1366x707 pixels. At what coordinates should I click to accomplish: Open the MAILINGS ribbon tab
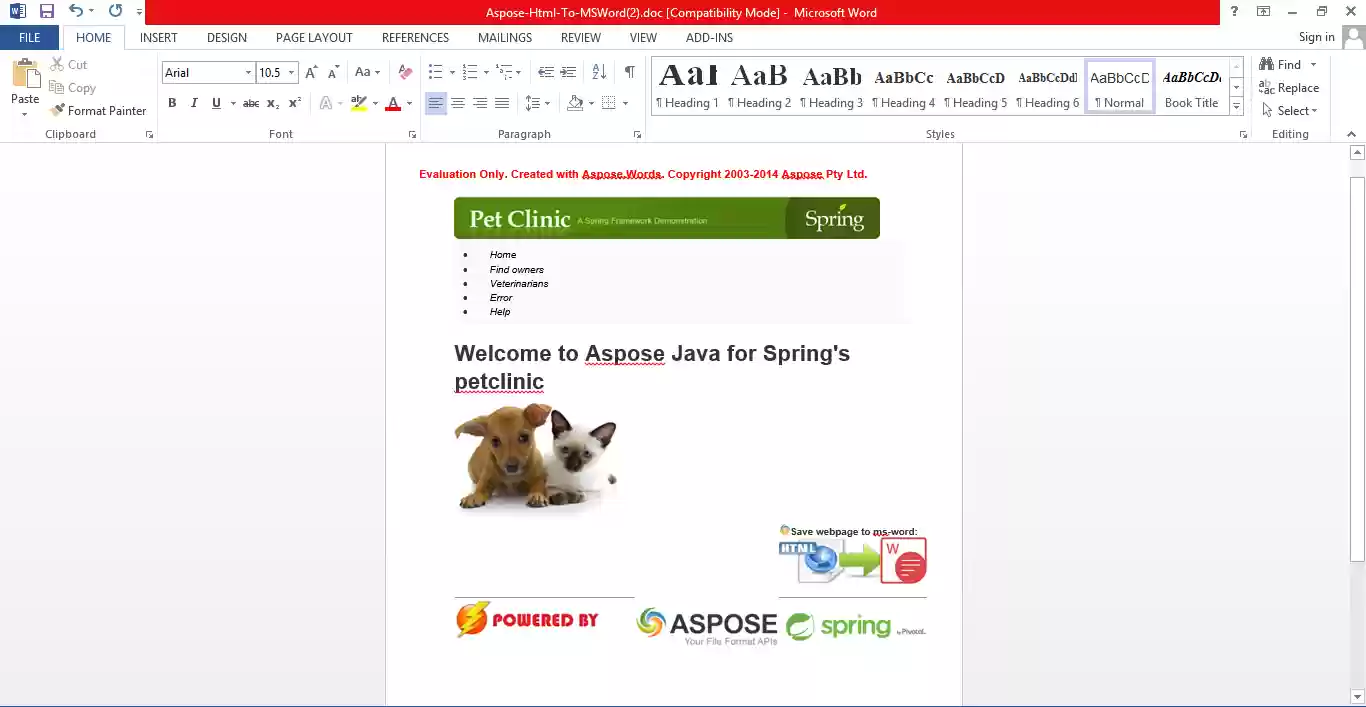(504, 37)
